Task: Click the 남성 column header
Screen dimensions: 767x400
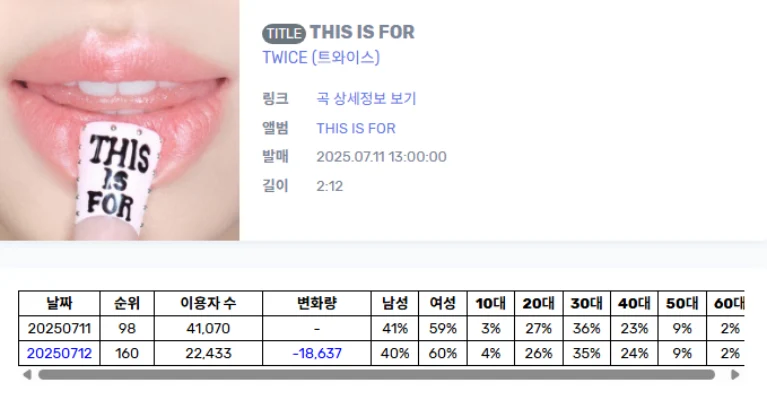Action: [x=395, y=303]
